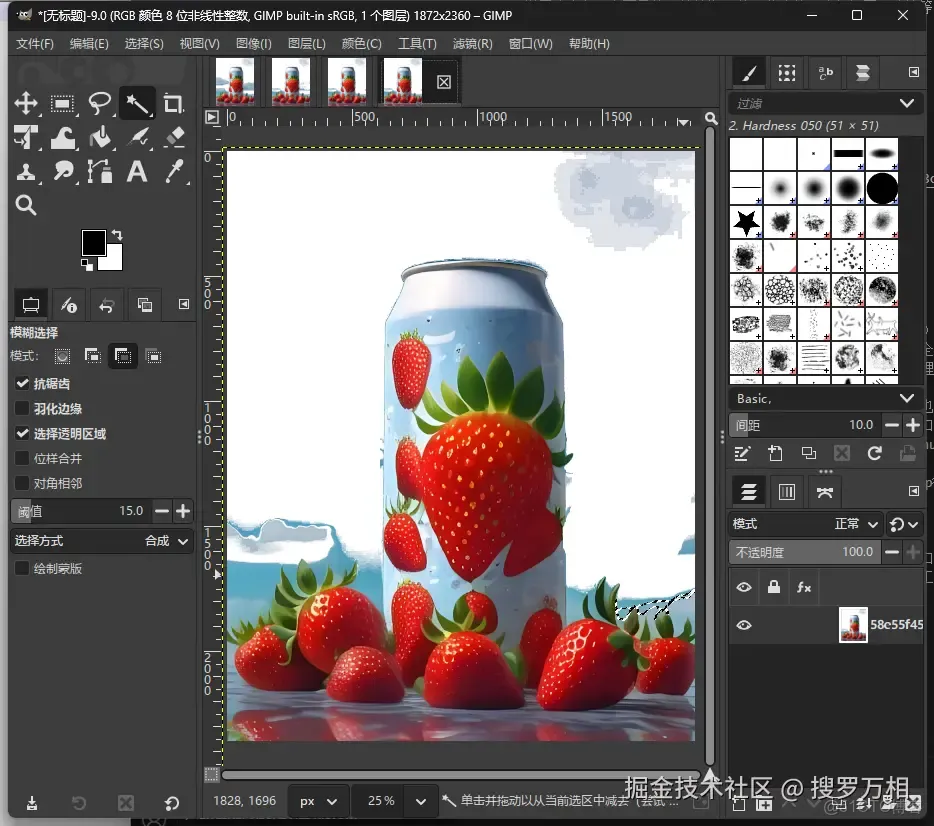The width and height of the screenshot is (934, 826).
Task: Pick the Color Picker eyedropper tool
Action: pos(173,172)
